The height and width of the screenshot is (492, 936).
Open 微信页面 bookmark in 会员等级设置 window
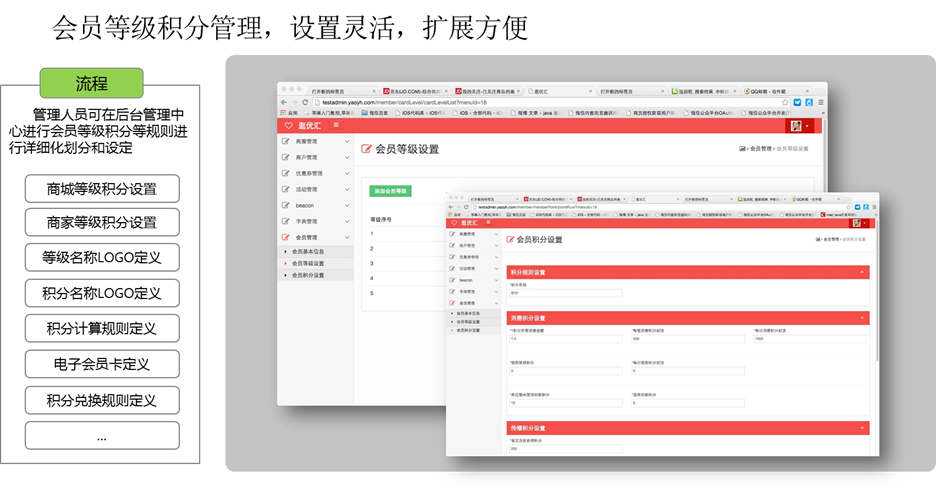[374, 113]
